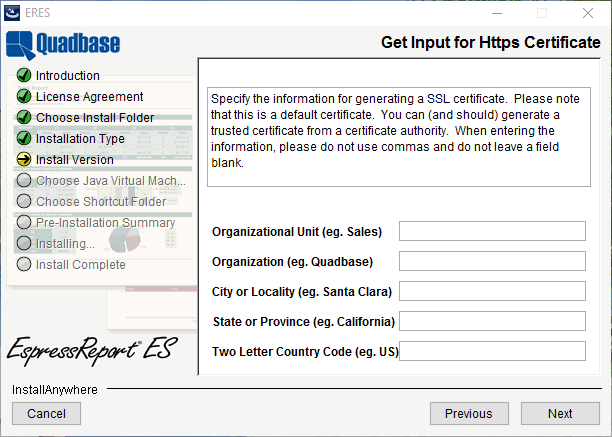Image resolution: width=612 pixels, height=437 pixels.
Task: Click the Choose Shortcut Folder step label
Action: 101,202
